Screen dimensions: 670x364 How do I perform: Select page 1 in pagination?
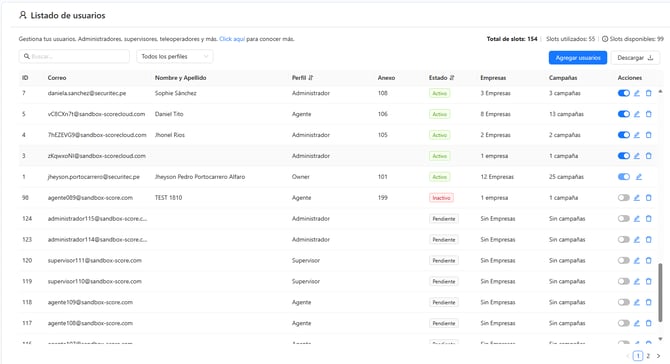point(638,356)
